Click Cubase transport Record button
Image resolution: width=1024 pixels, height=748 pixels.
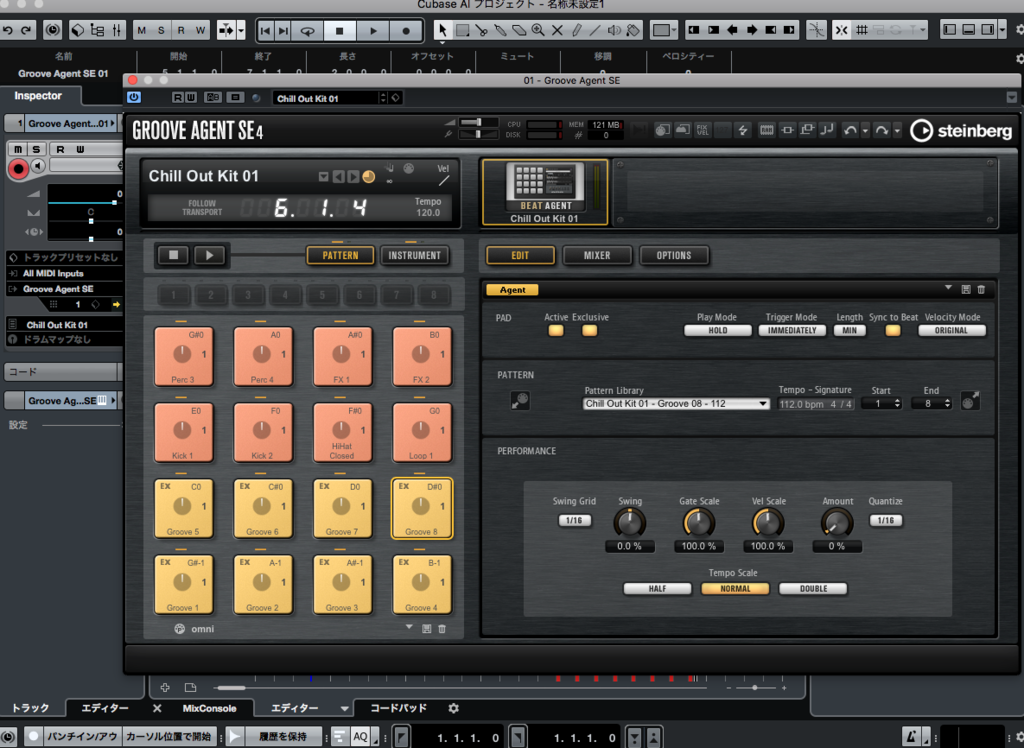point(406,30)
